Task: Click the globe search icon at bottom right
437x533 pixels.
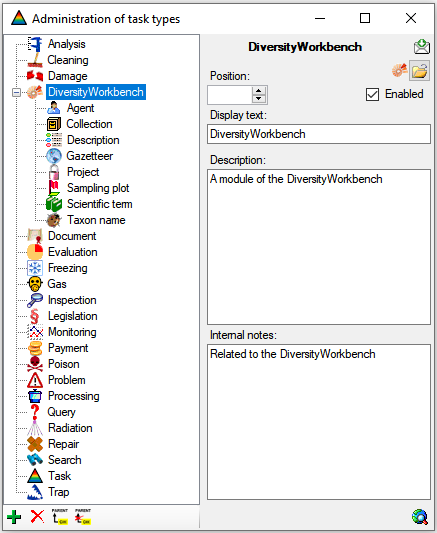Action: coord(420,517)
